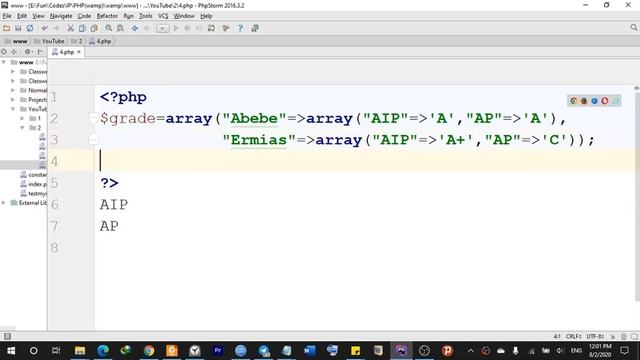Click the Search Everywhere magnifier at top right

pos(633,27)
